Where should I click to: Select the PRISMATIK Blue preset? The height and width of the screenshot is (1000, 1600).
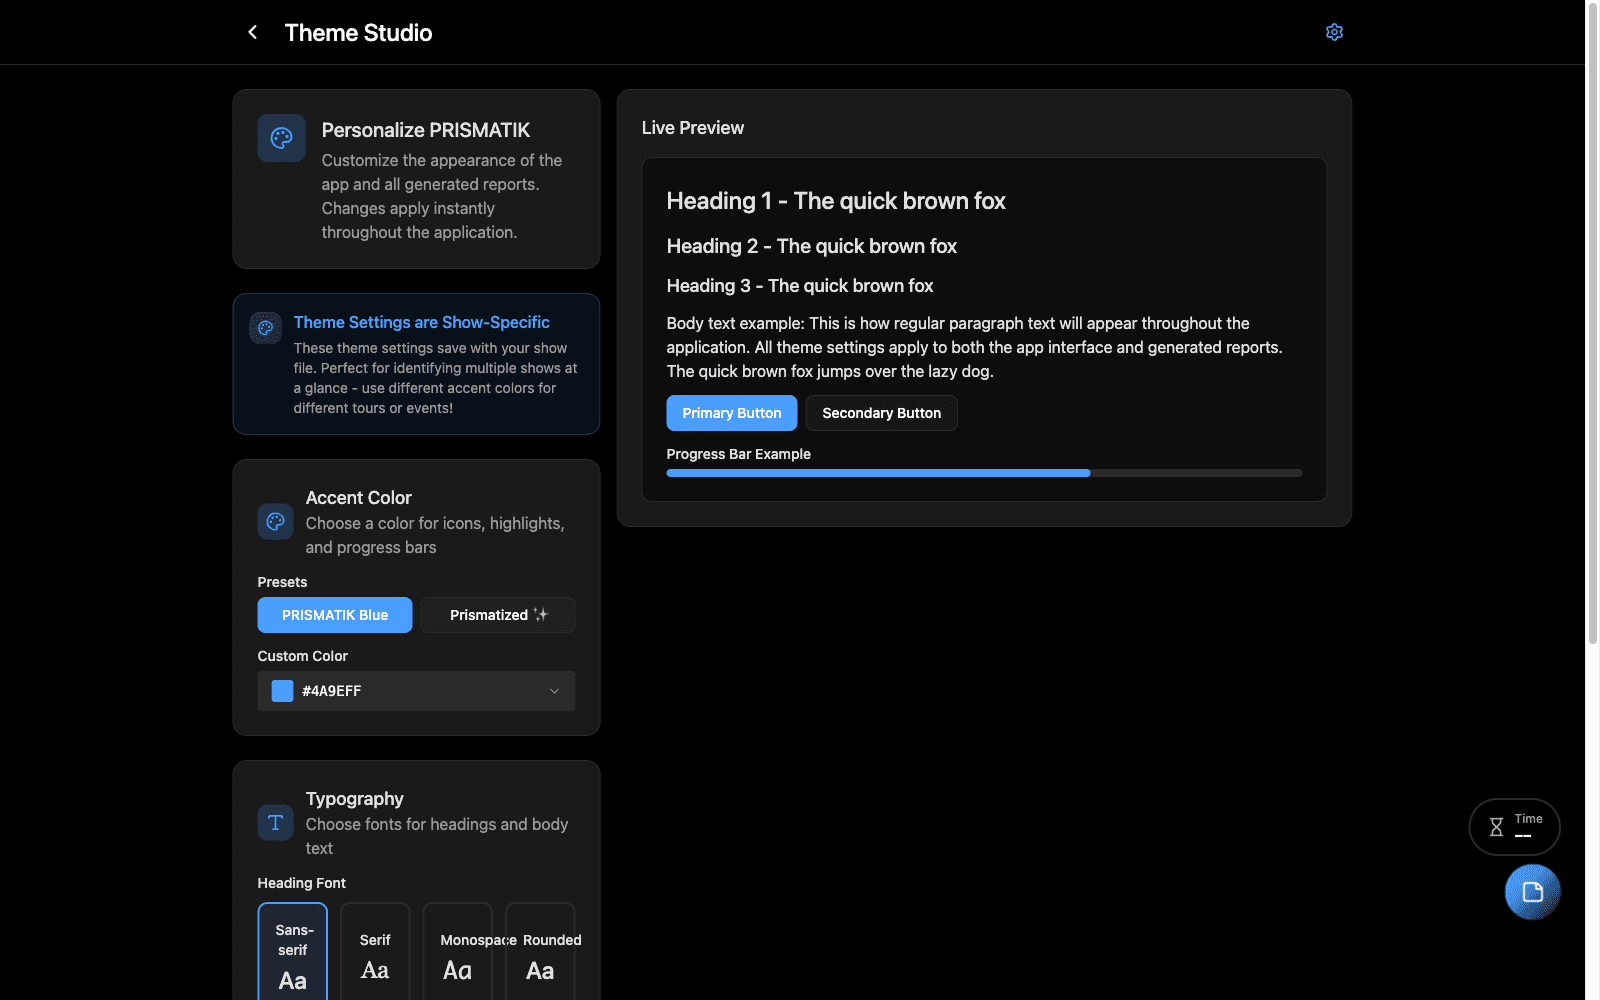[x=335, y=615]
